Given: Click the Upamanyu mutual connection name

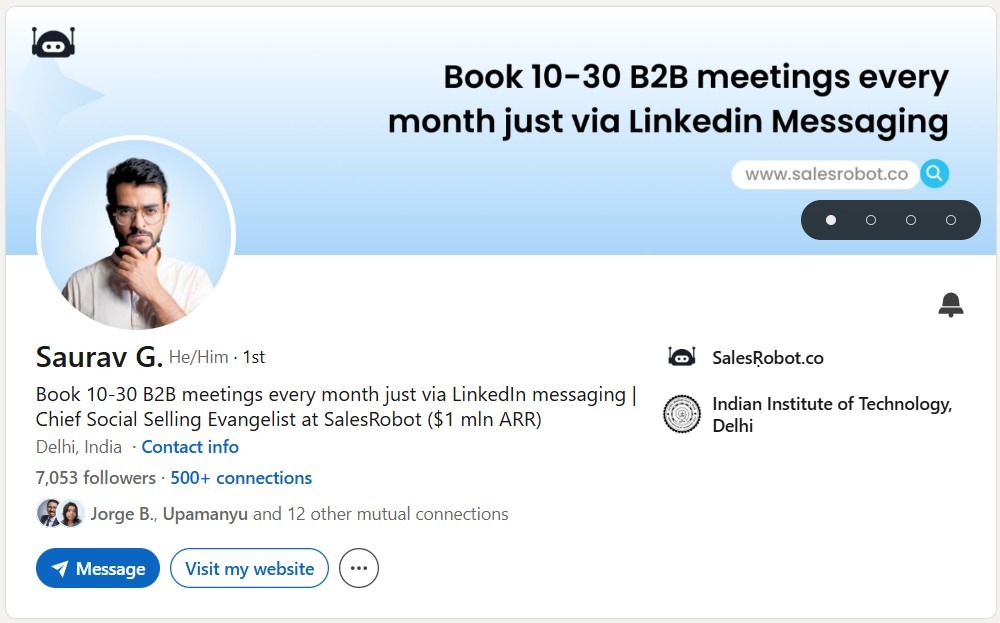Looking at the screenshot, I should pos(212,513).
